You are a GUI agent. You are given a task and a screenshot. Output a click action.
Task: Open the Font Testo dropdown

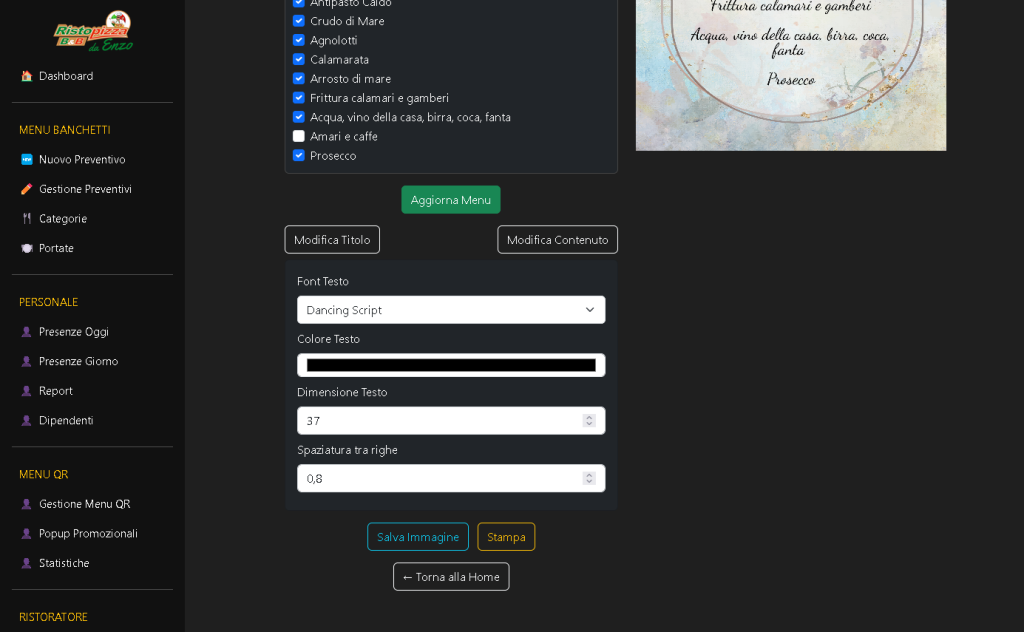pyautogui.click(x=451, y=310)
